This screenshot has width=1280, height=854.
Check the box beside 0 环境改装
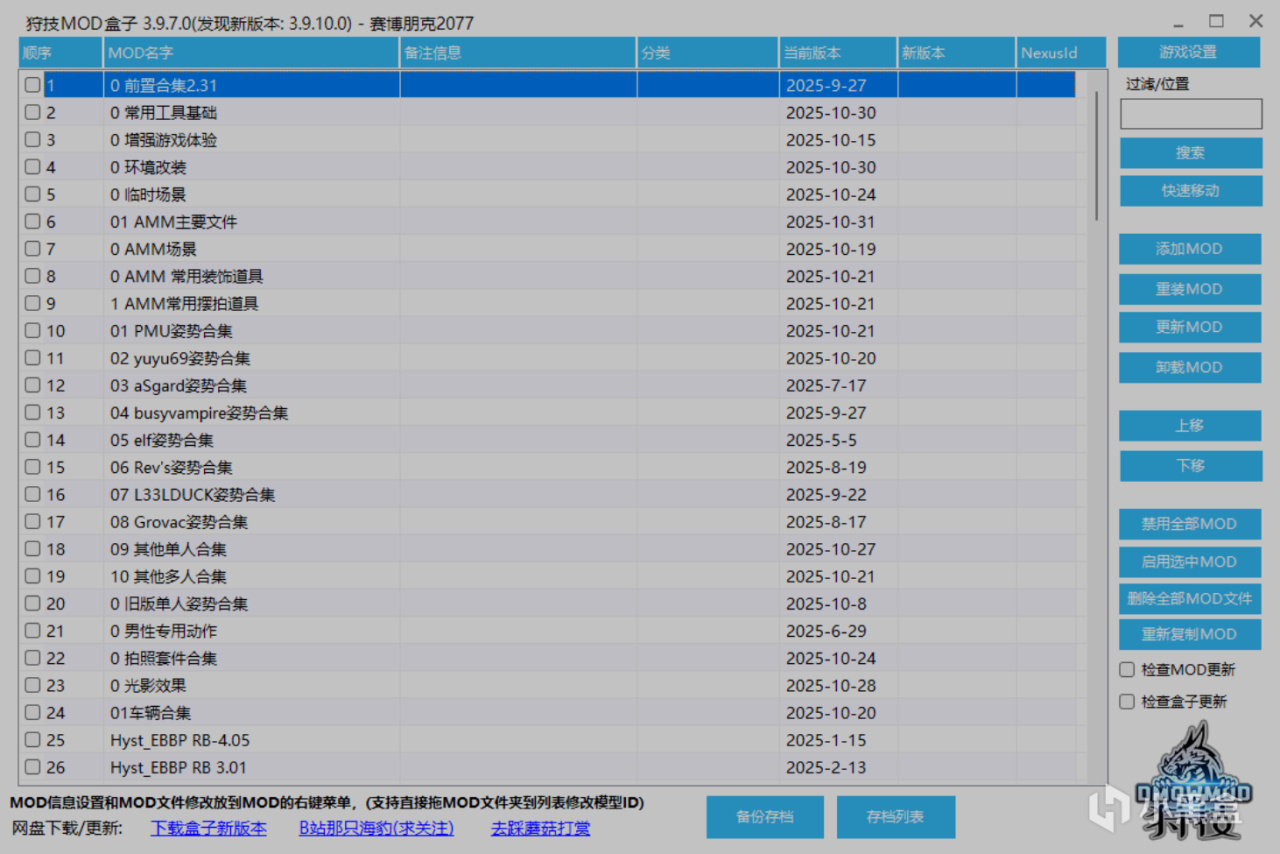click(x=33, y=167)
